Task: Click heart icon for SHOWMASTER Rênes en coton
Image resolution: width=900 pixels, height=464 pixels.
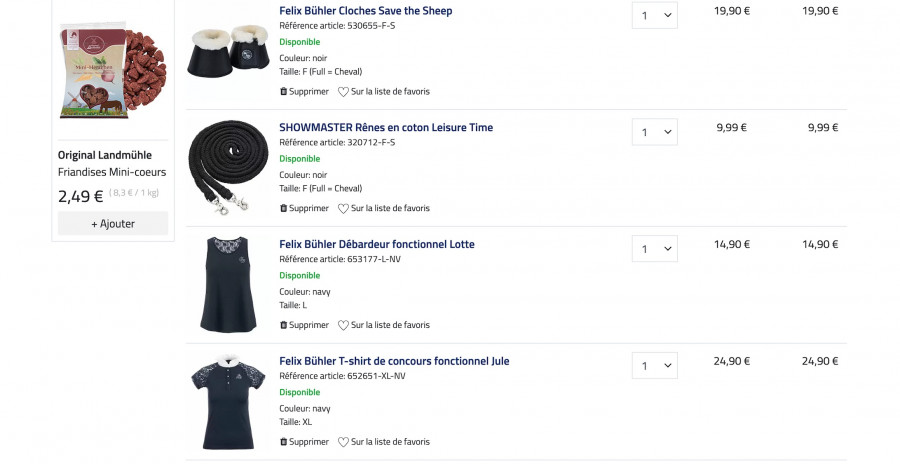Action: (343, 209)
